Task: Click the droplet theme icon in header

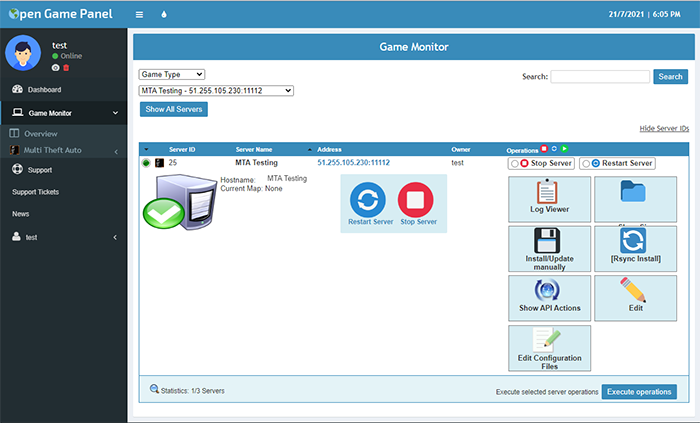Action: (164, 15)
